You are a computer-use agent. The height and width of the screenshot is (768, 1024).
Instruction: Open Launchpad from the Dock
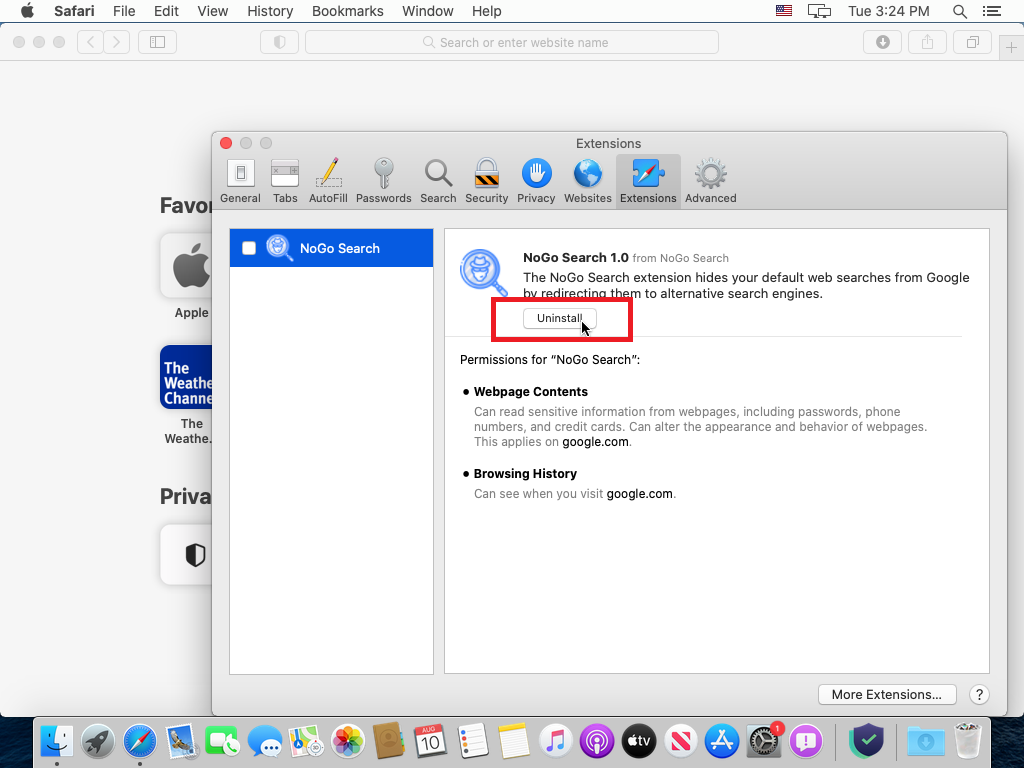[98, 741]
